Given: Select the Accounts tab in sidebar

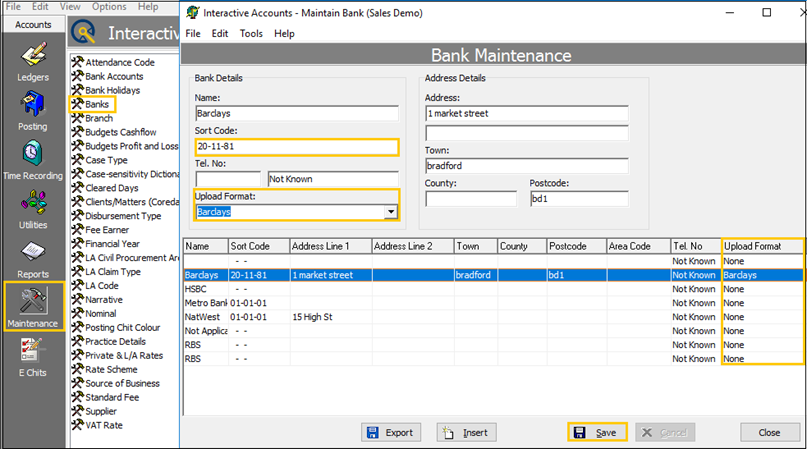Looking at the screenshot, I should coord(33,25).
